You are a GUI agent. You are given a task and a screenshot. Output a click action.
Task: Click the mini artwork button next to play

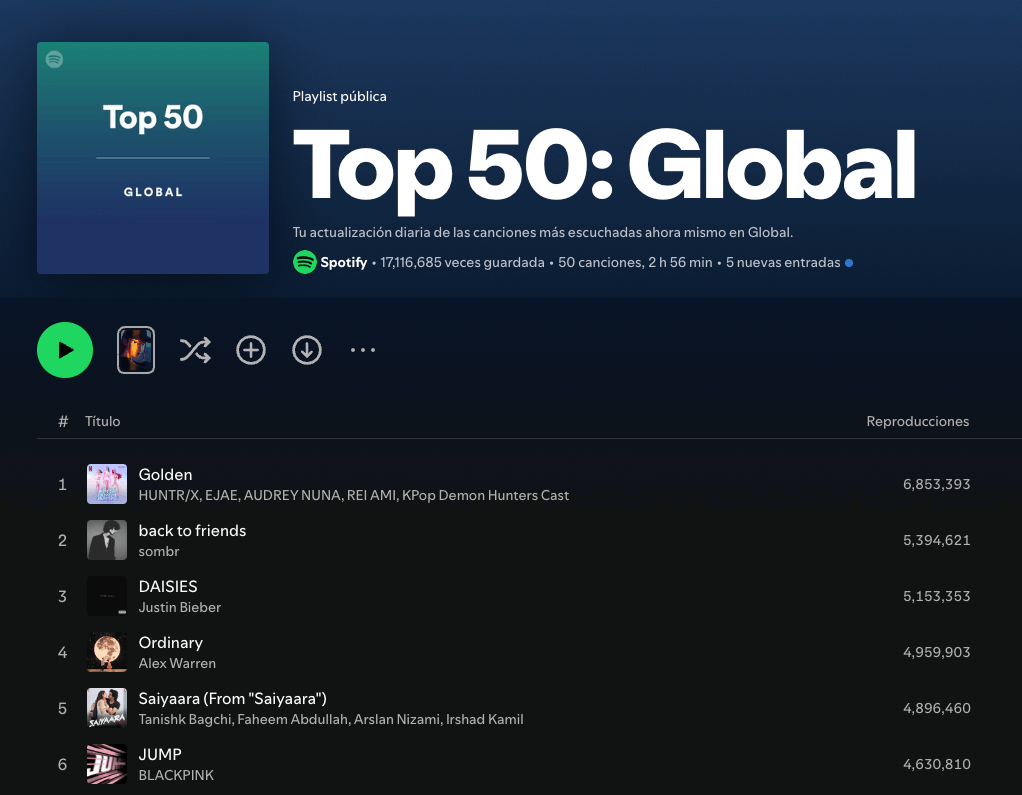(x=136, y=350)
